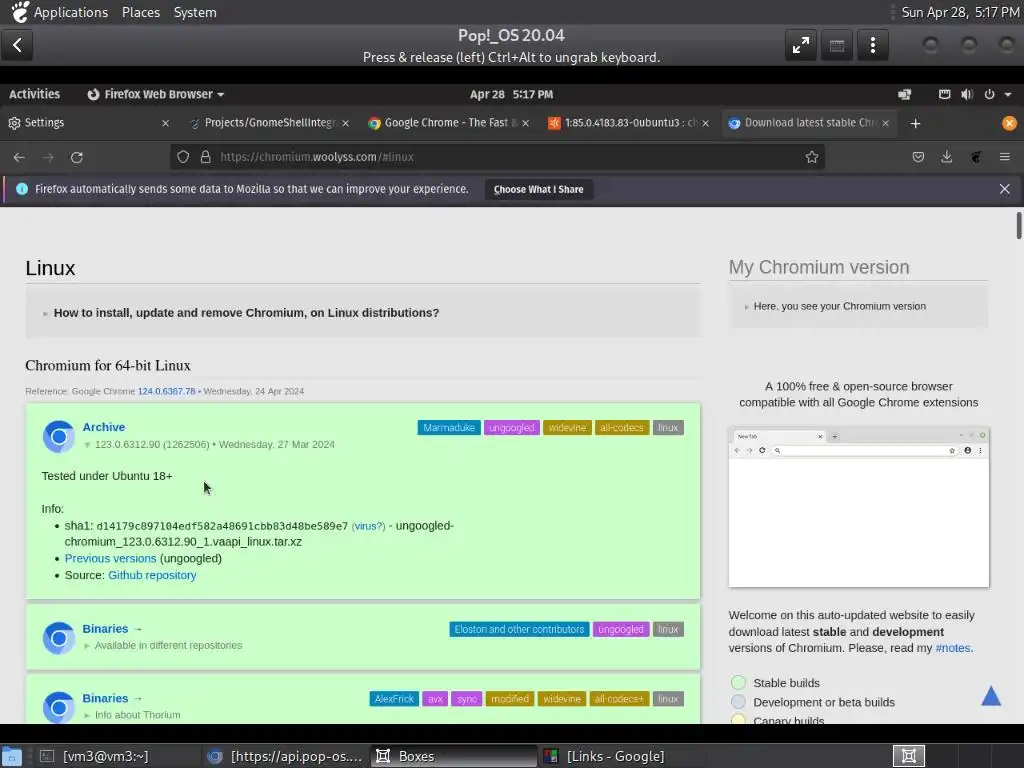1024x768 pixels.
Task: Click Chromium logo beside Archive entry
Action: pyautogui.click(x=59, y=436)
